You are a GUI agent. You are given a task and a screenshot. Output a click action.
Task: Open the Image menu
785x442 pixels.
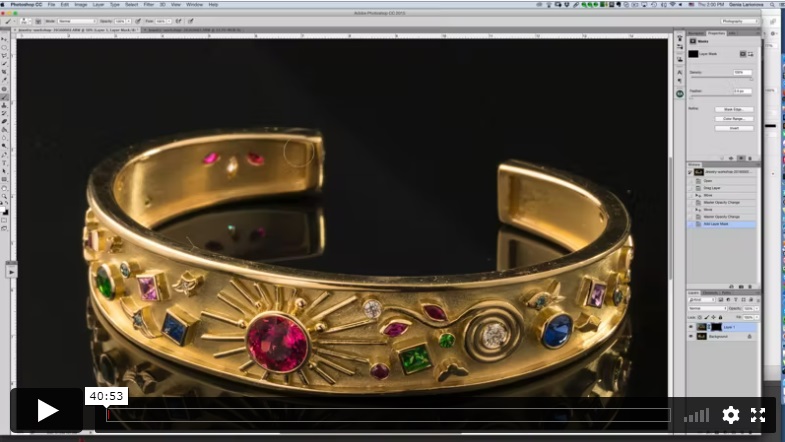click(81, 5)
